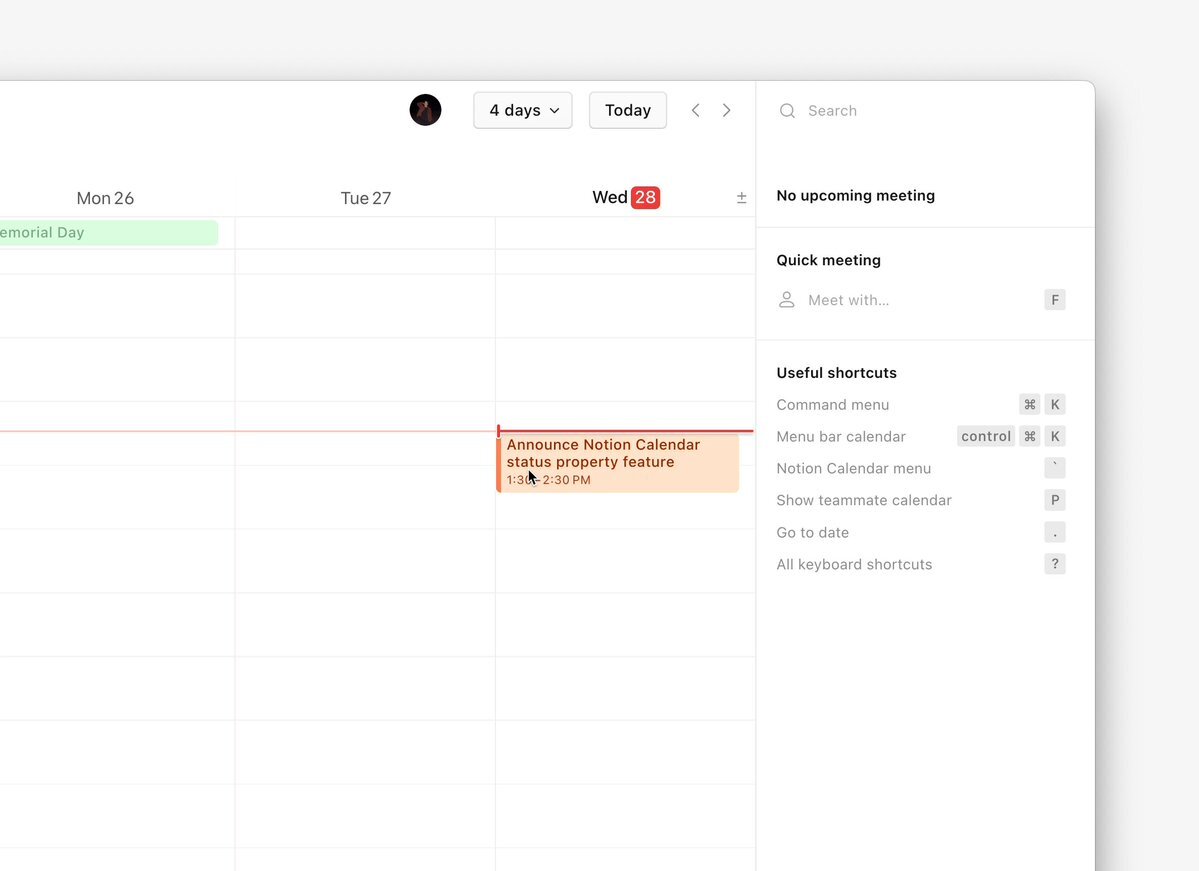
Task: Click the control key badge
Action: pos(986,437)
